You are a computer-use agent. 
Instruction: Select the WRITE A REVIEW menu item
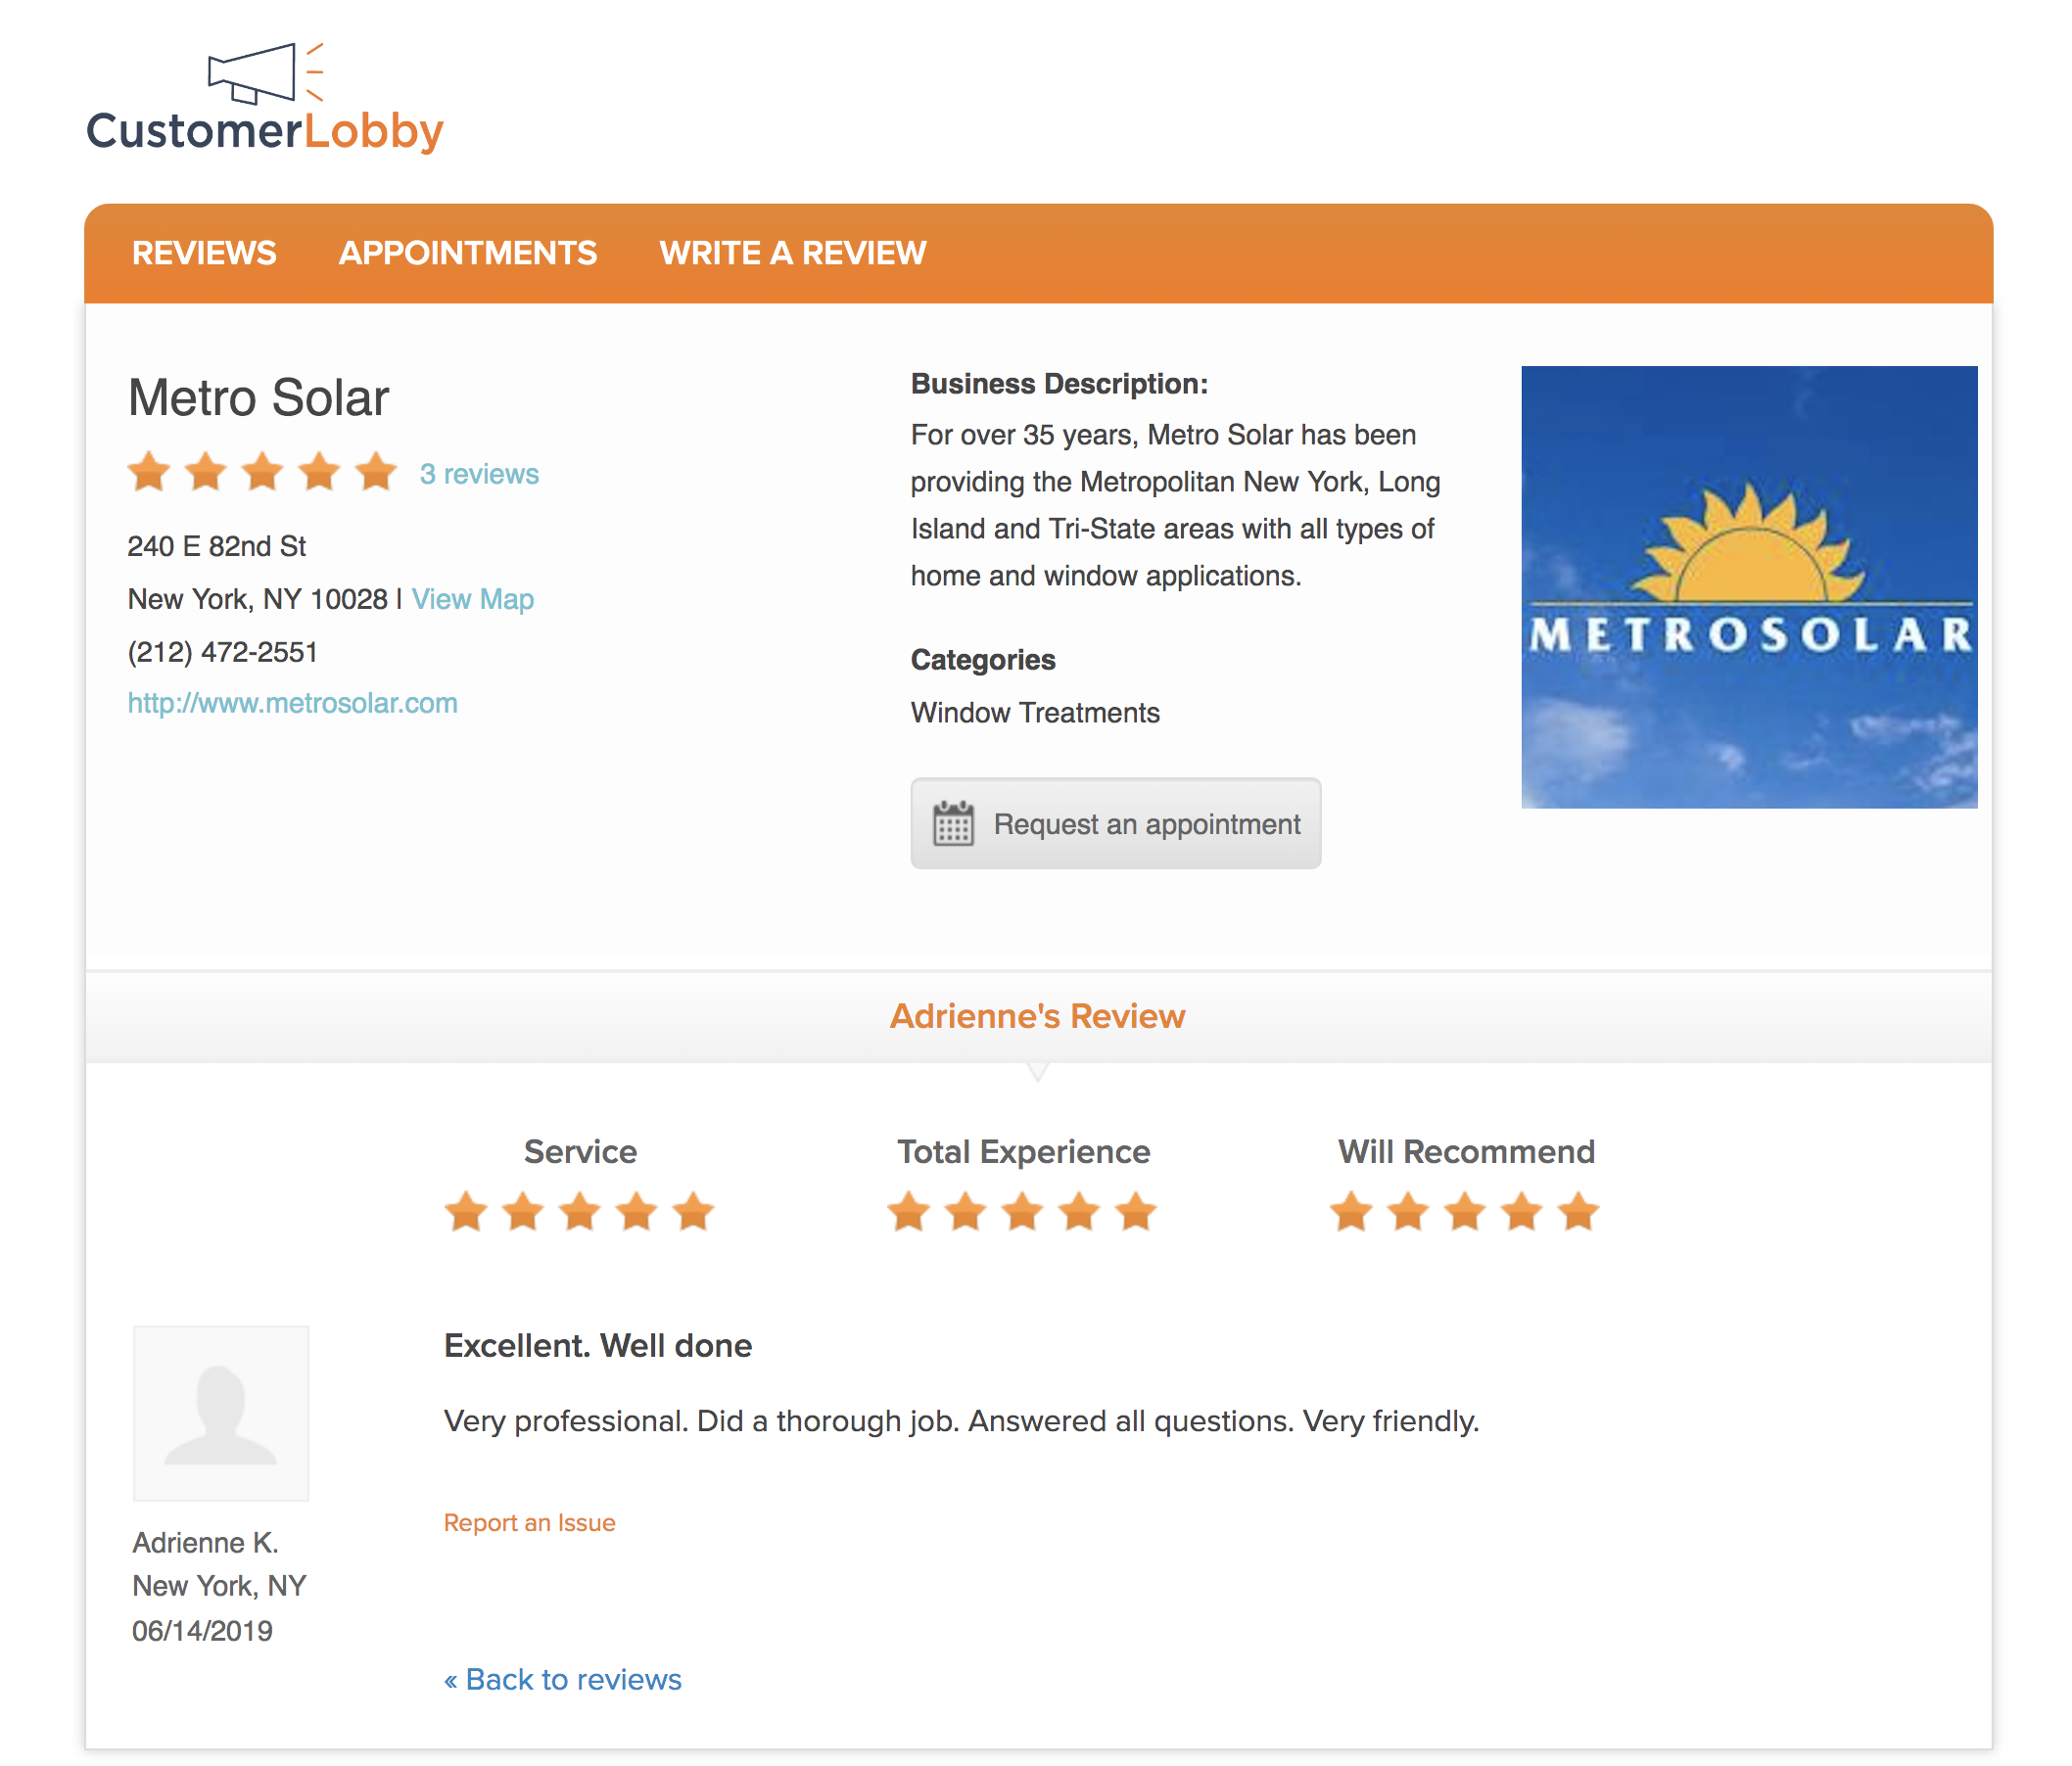(793, 253)
